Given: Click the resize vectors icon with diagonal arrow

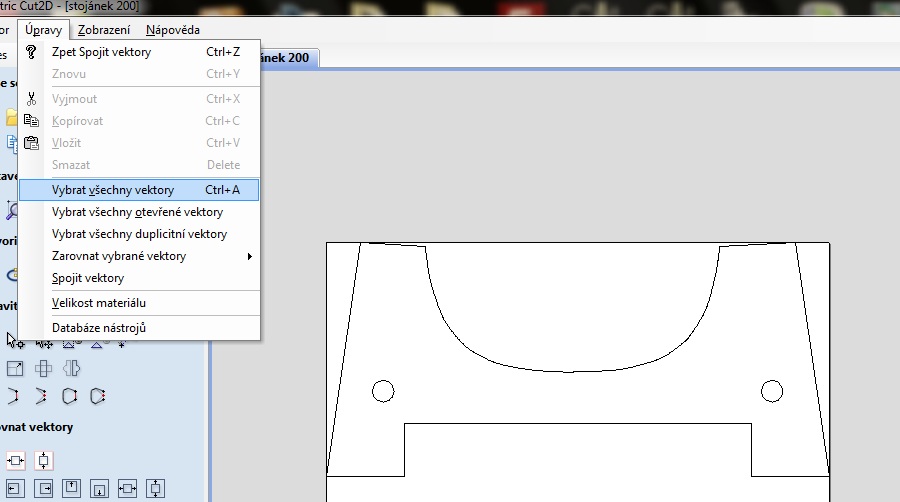Looking at the screenshot, I should [x=16, y=369].
